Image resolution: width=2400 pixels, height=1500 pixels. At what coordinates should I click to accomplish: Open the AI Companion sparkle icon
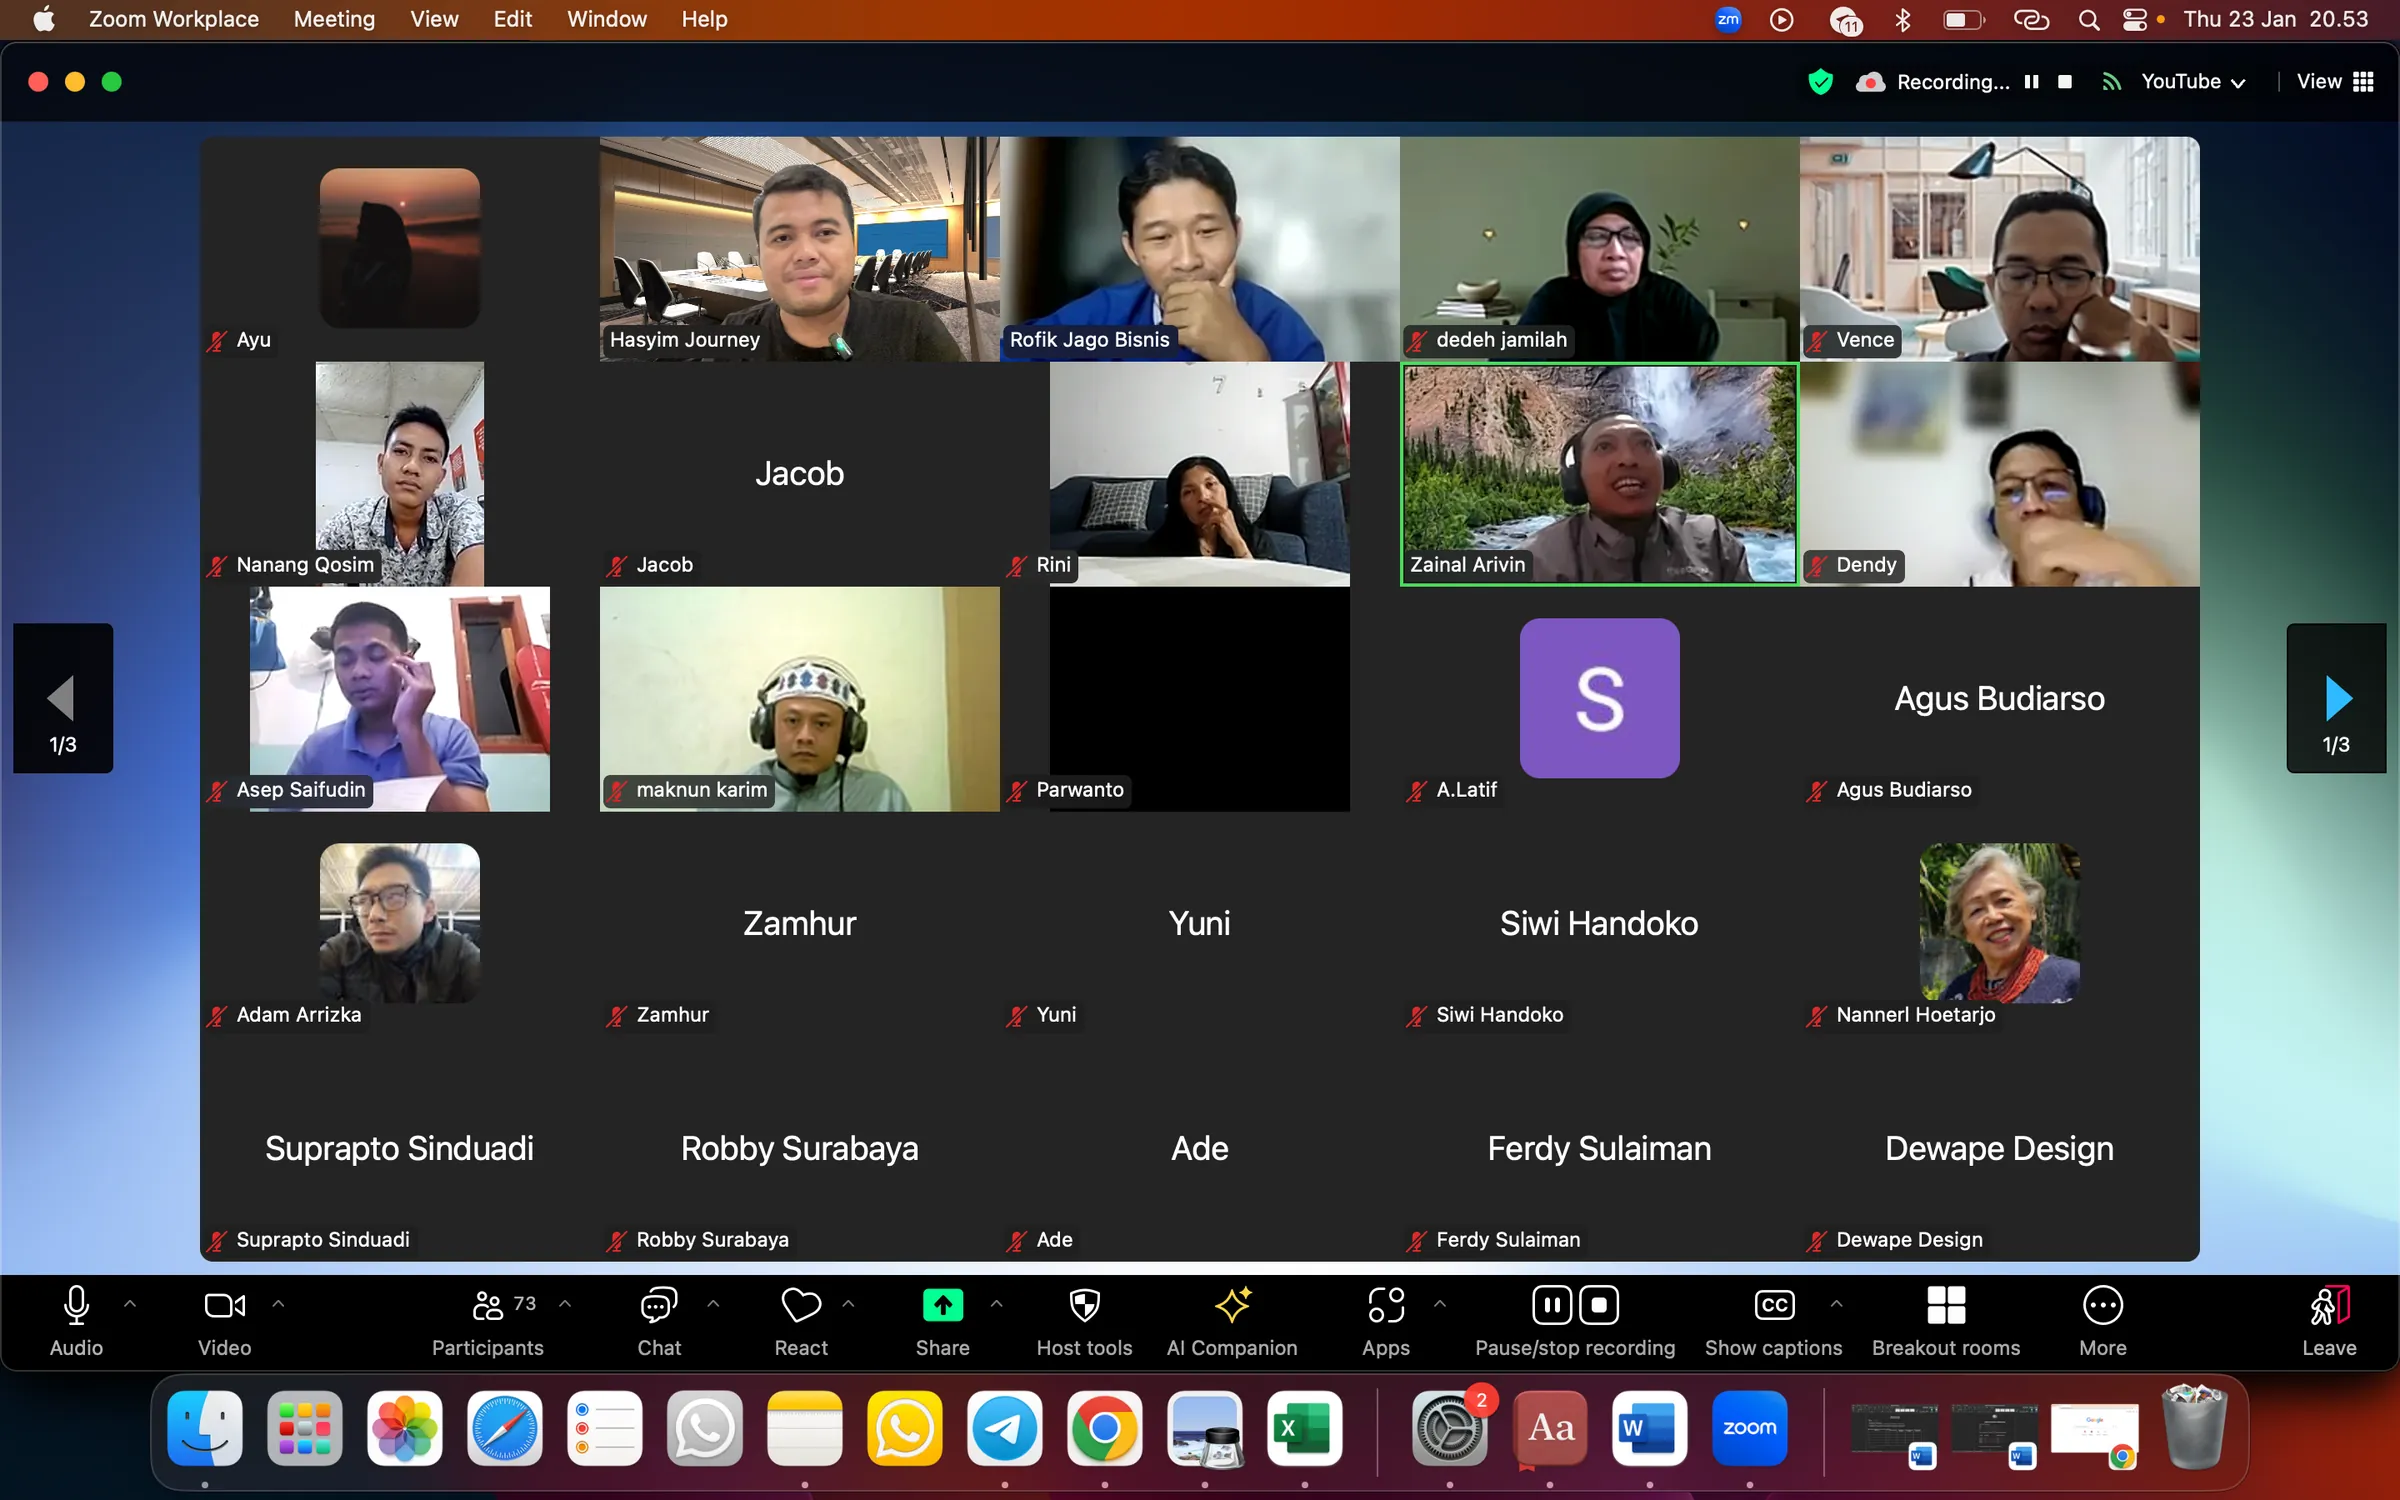[1231, 1305]
